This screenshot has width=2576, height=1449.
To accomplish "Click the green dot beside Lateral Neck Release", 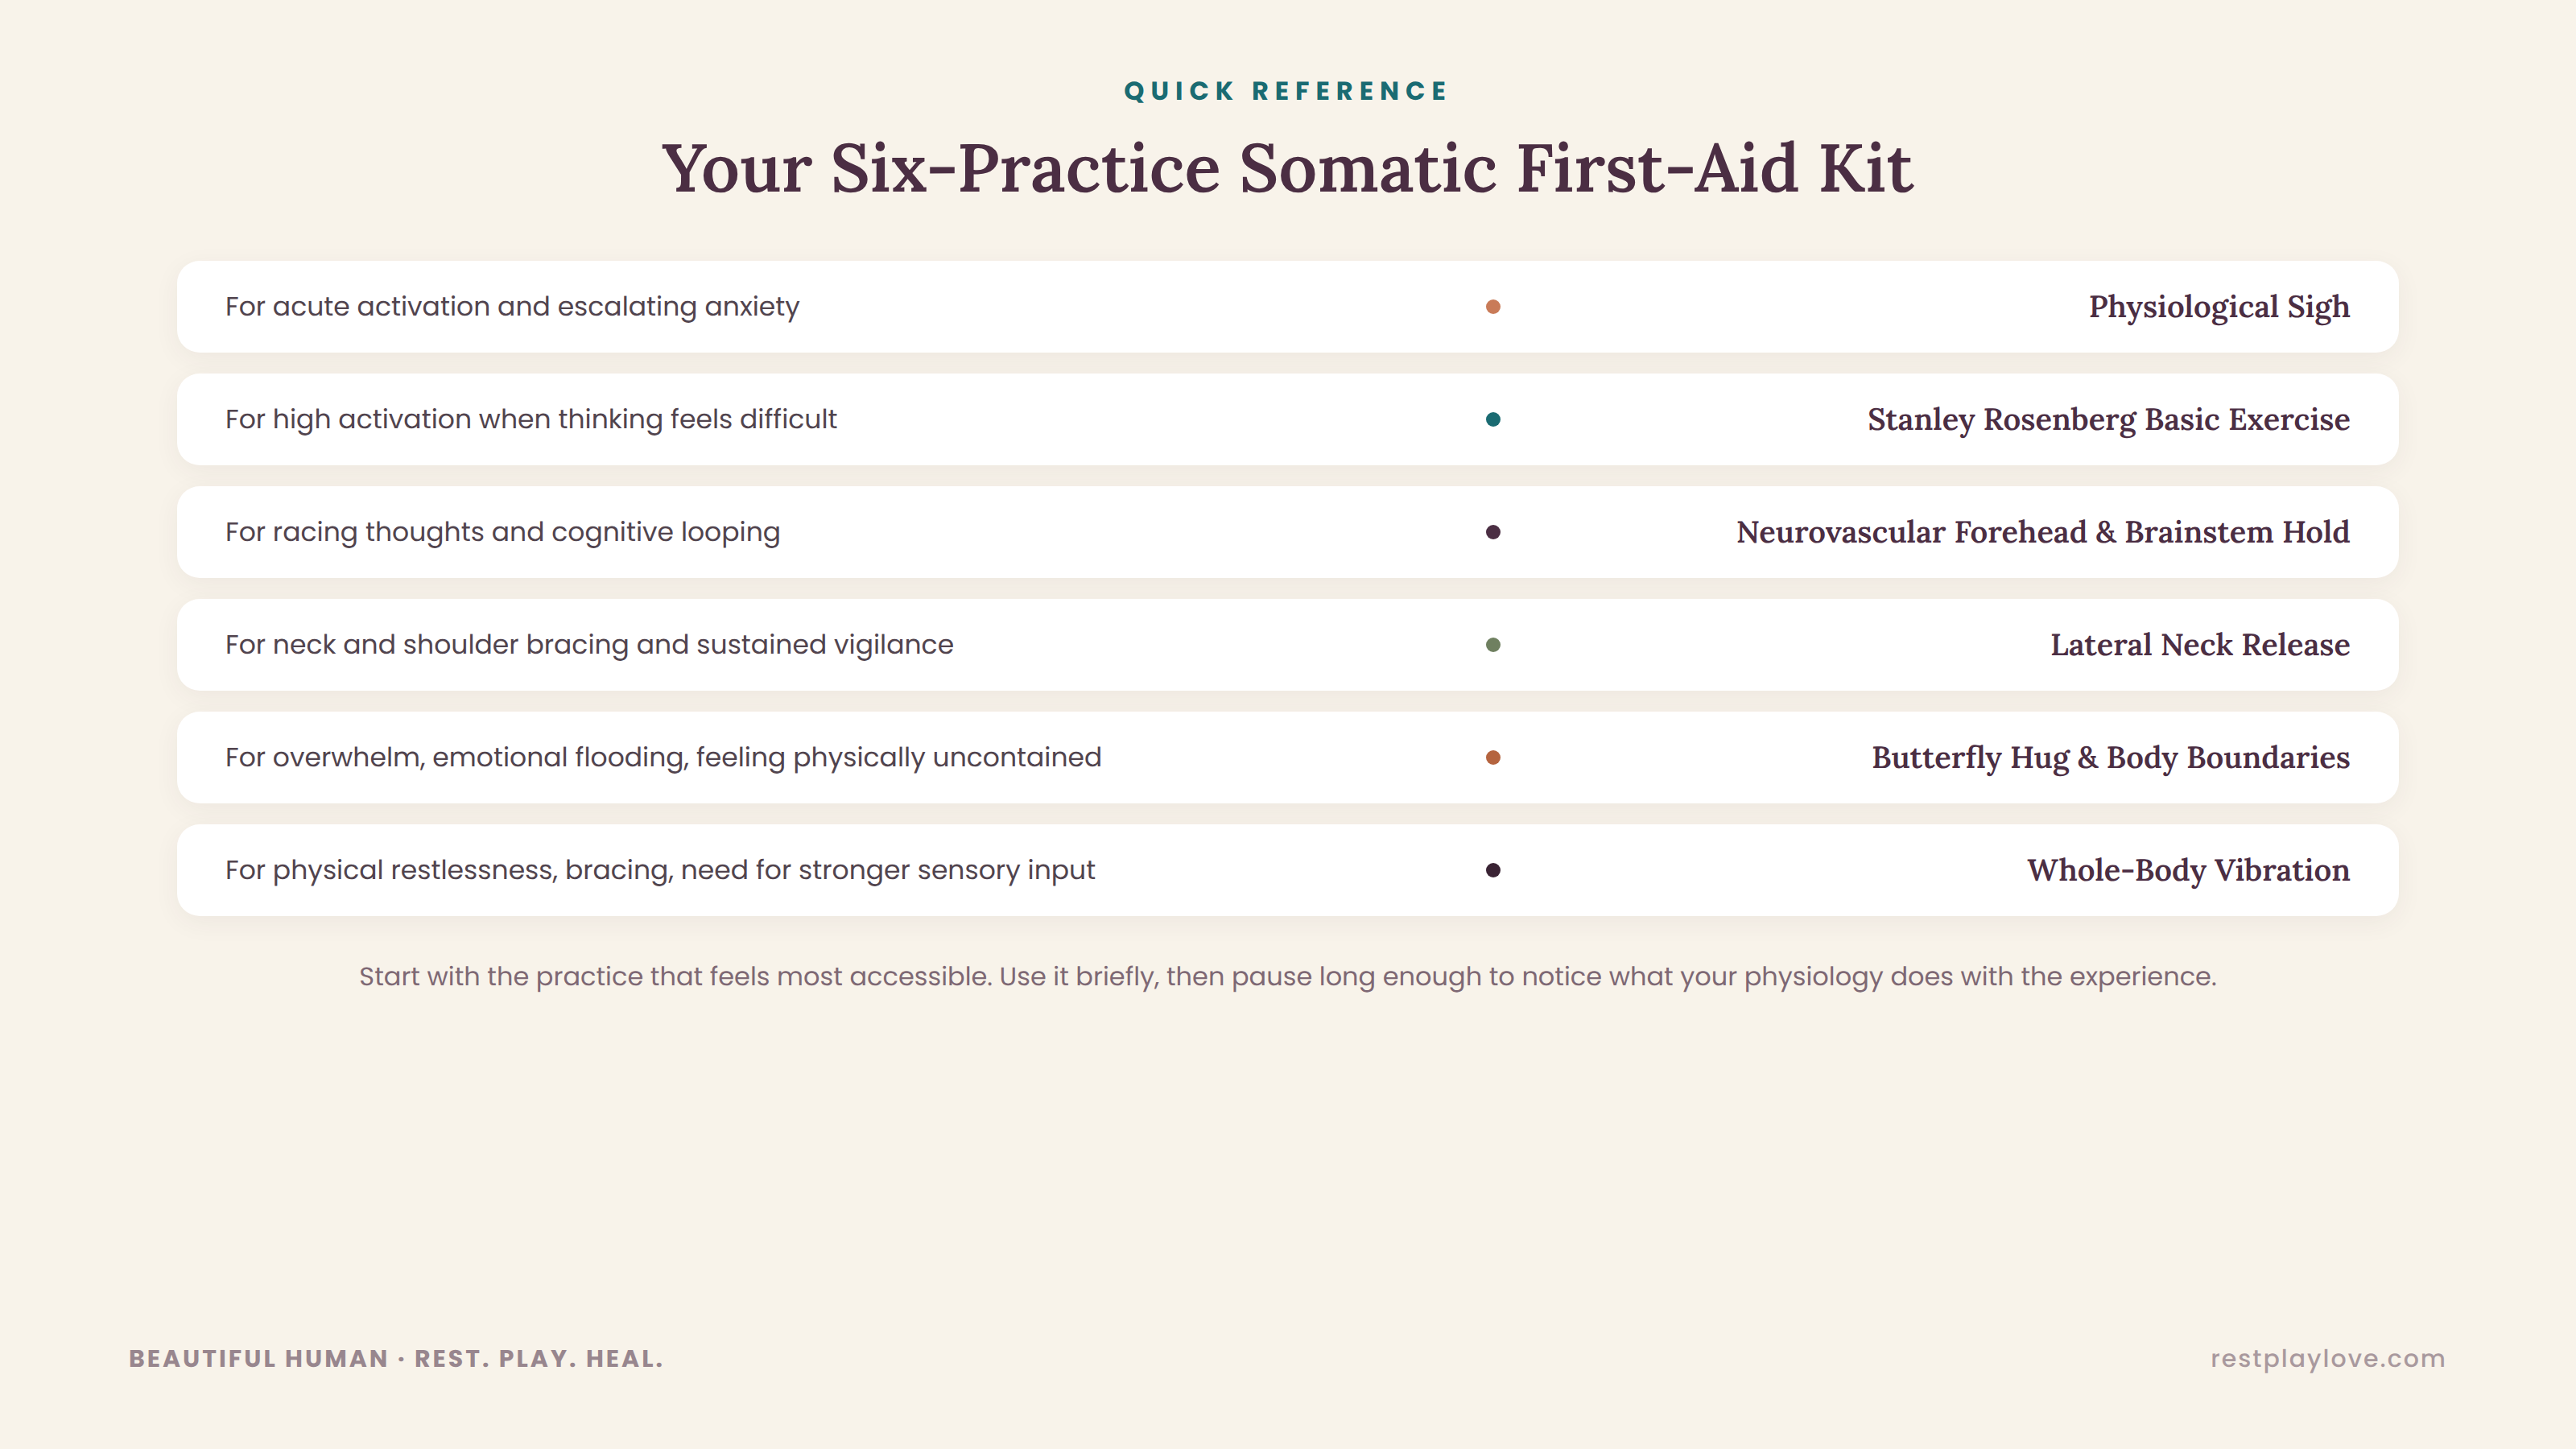I will point(1492,645).
